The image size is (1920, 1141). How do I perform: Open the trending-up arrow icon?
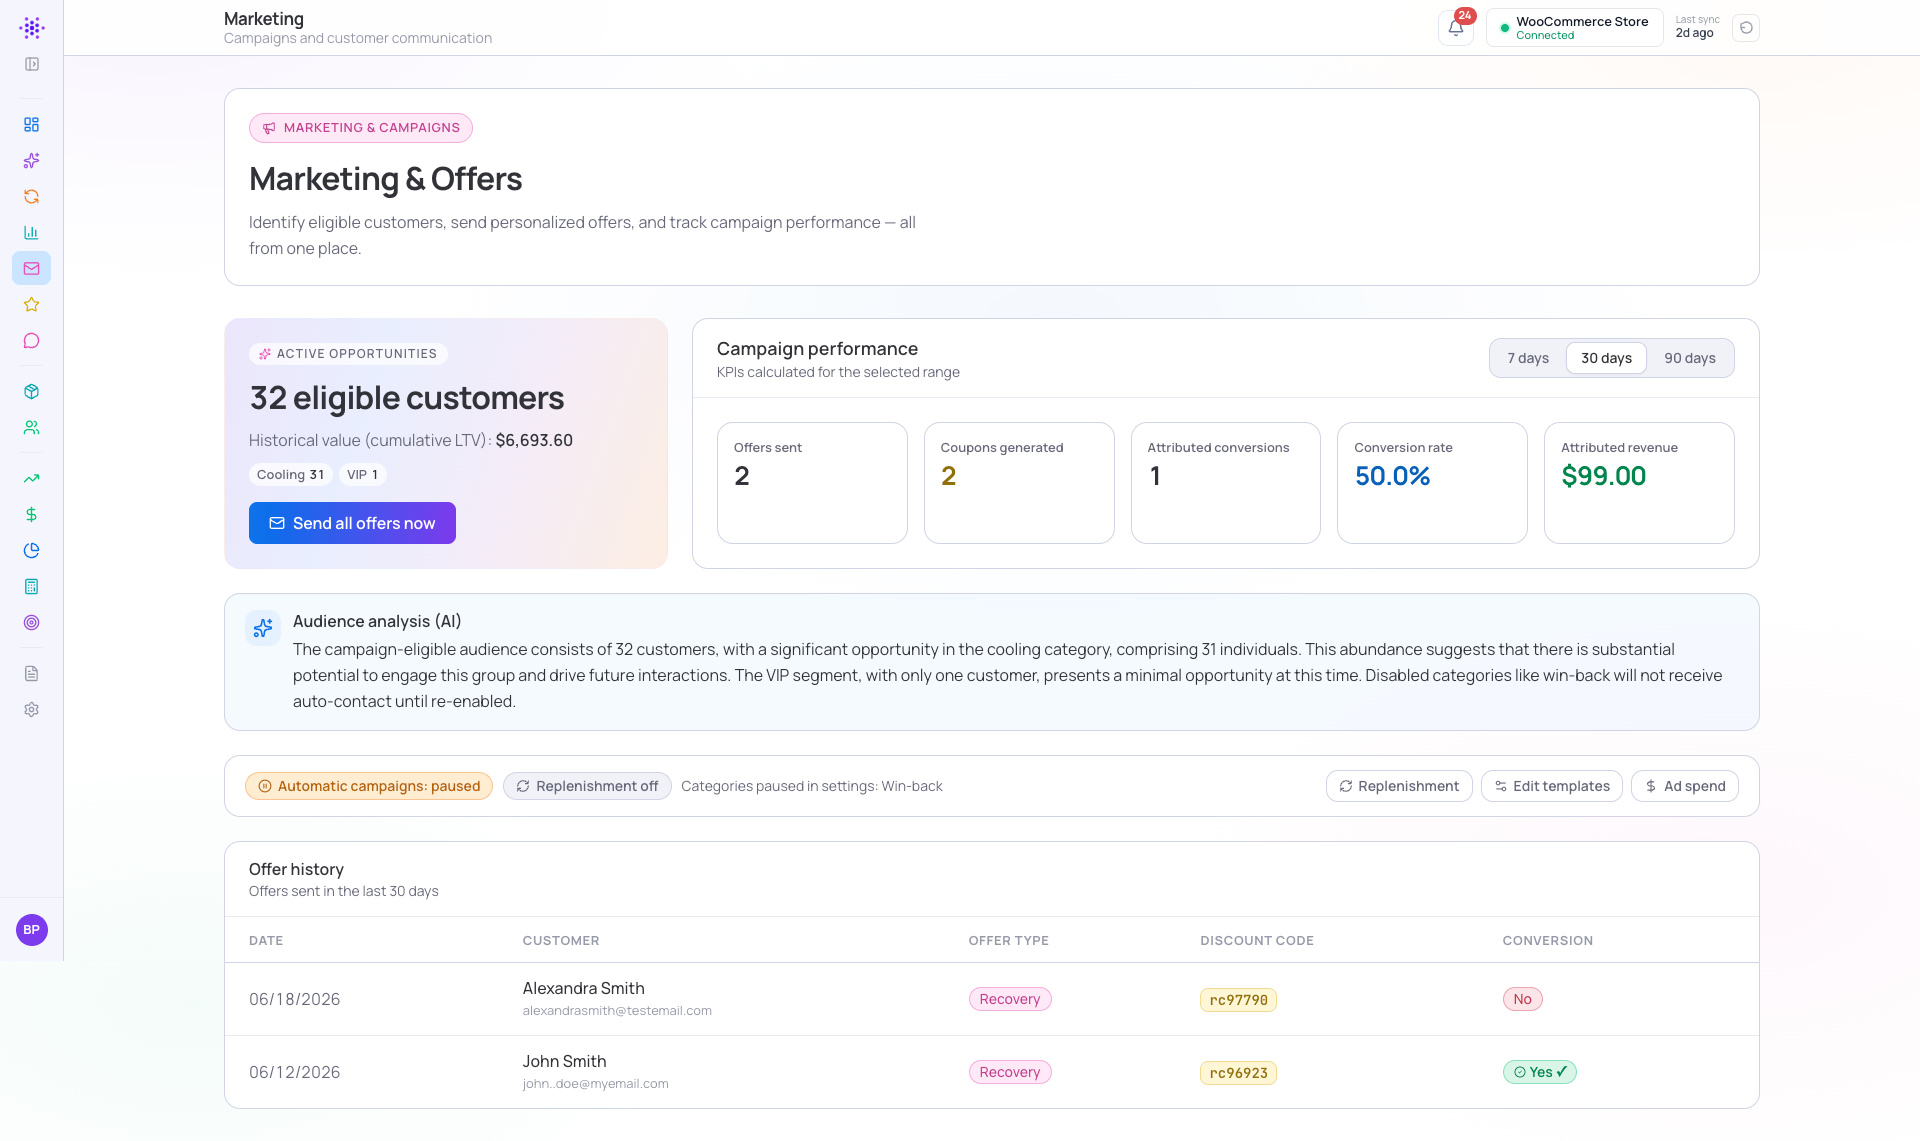(x=32, y=479)
